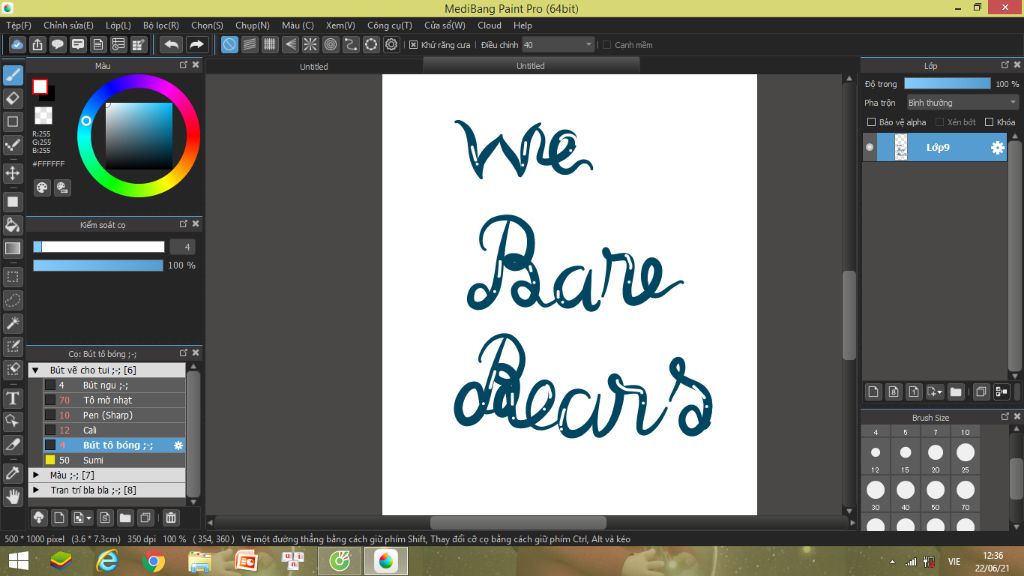Delete brush using trash icon

[x=171, y=518]
